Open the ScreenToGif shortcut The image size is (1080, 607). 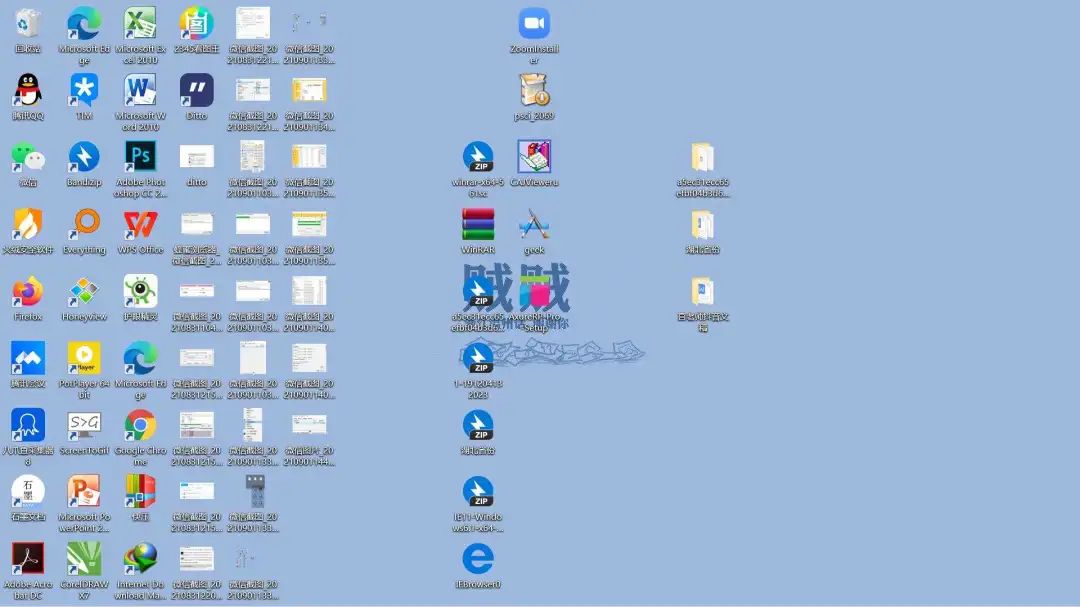84,425
